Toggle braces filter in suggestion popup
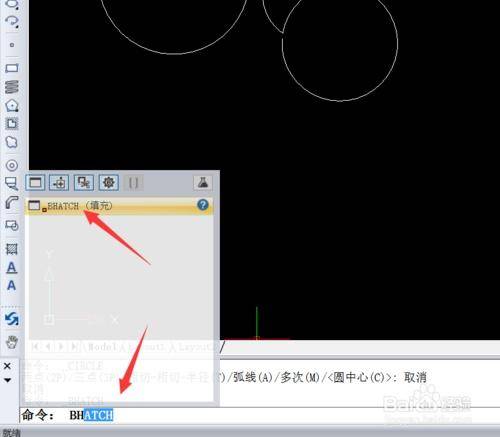Screen dimensions: 500x437 pos(133,183)
